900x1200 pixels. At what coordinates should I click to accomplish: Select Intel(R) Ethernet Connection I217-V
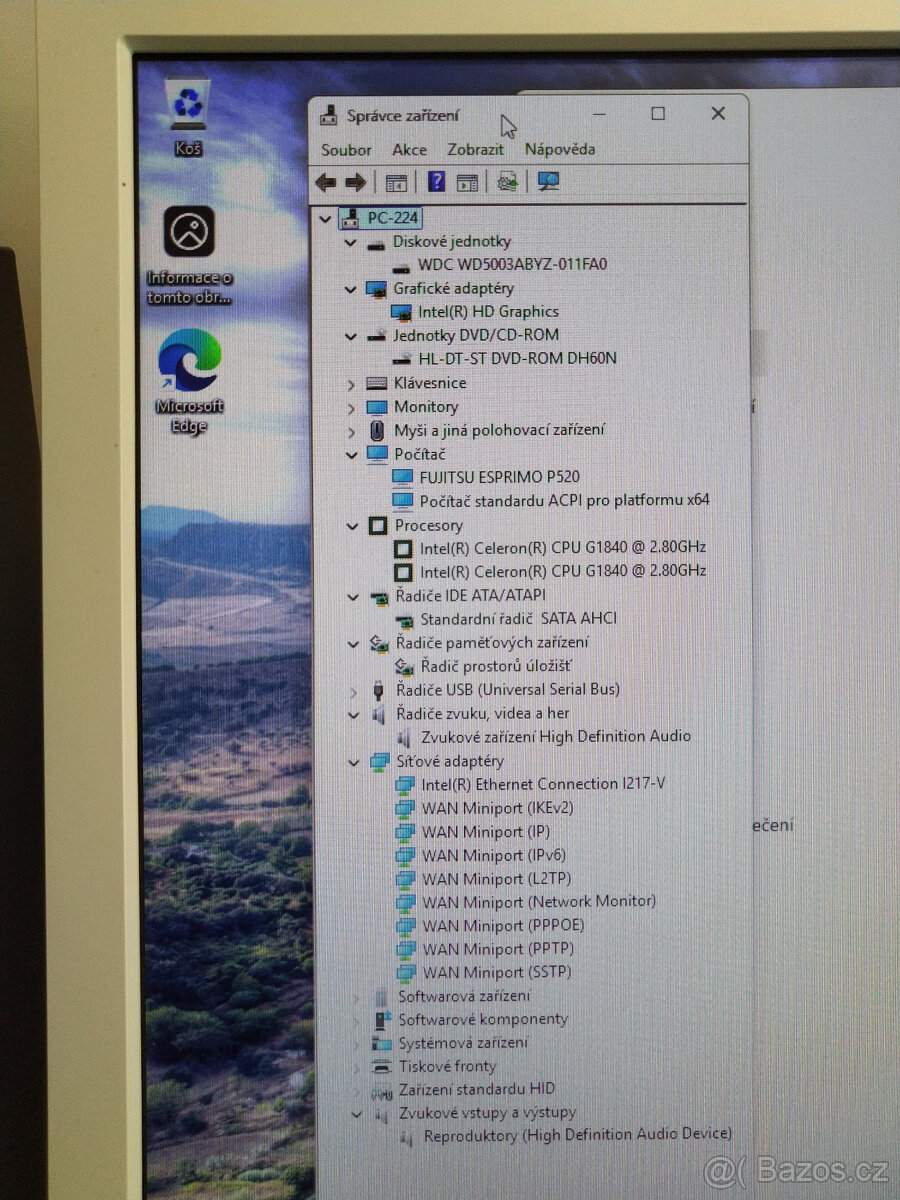[x=543, y=784]
